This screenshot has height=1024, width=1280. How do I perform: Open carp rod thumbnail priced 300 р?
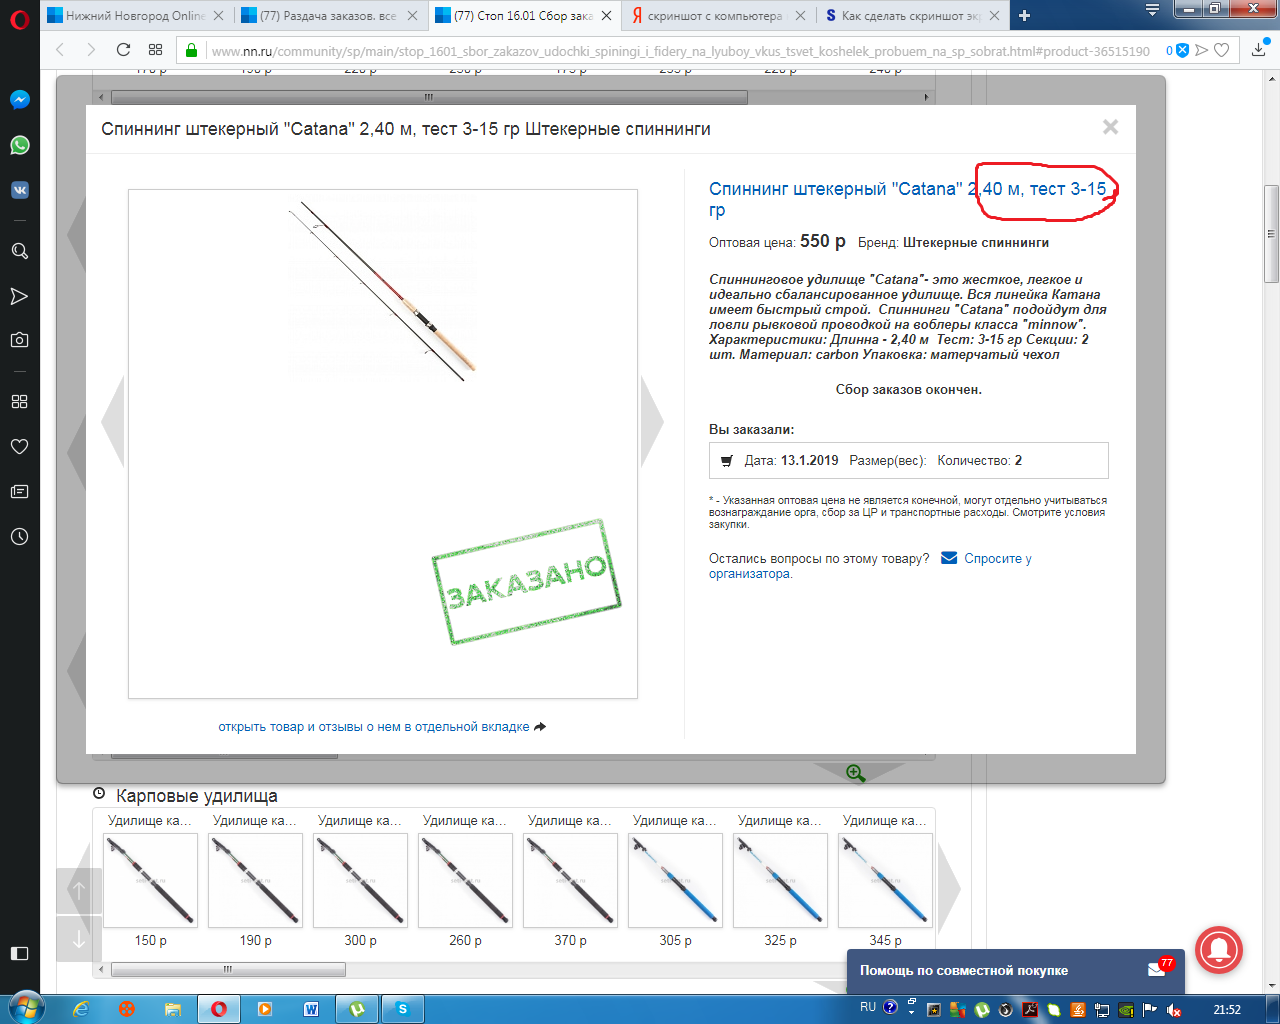point(361,881)
